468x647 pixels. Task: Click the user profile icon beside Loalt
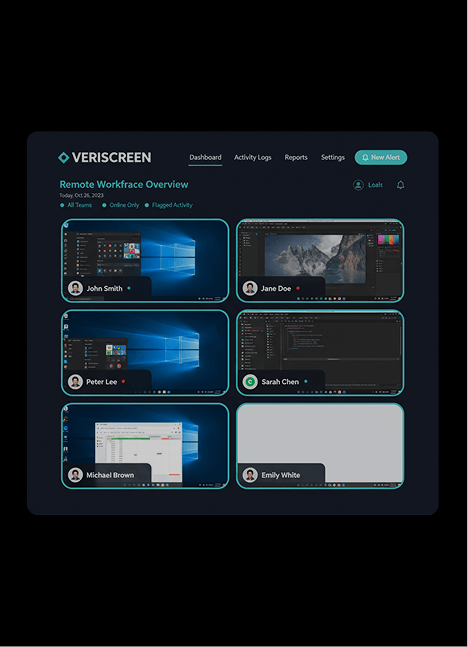coord(358,185)
